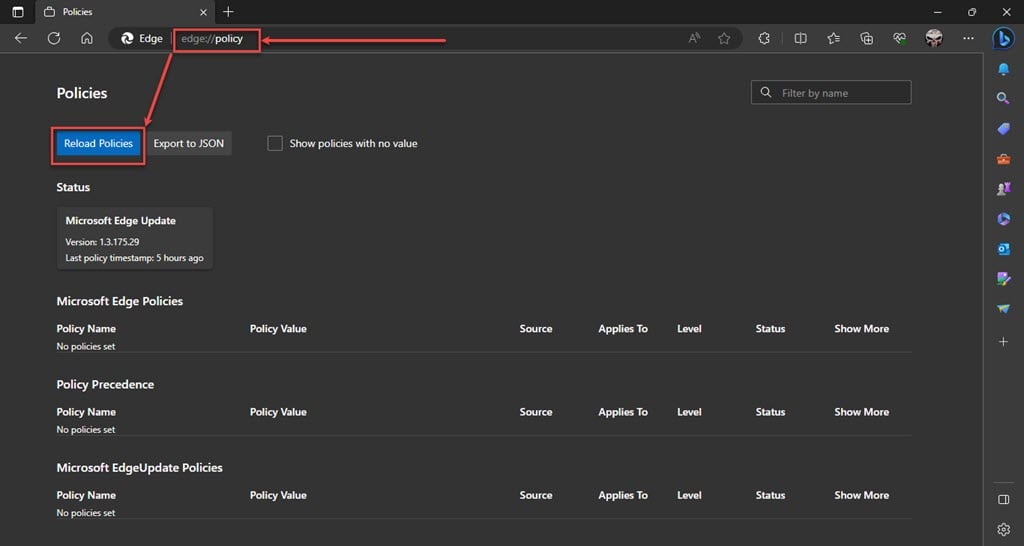Open the Favorites list icon
The image size is (1024, 546).
833,39
